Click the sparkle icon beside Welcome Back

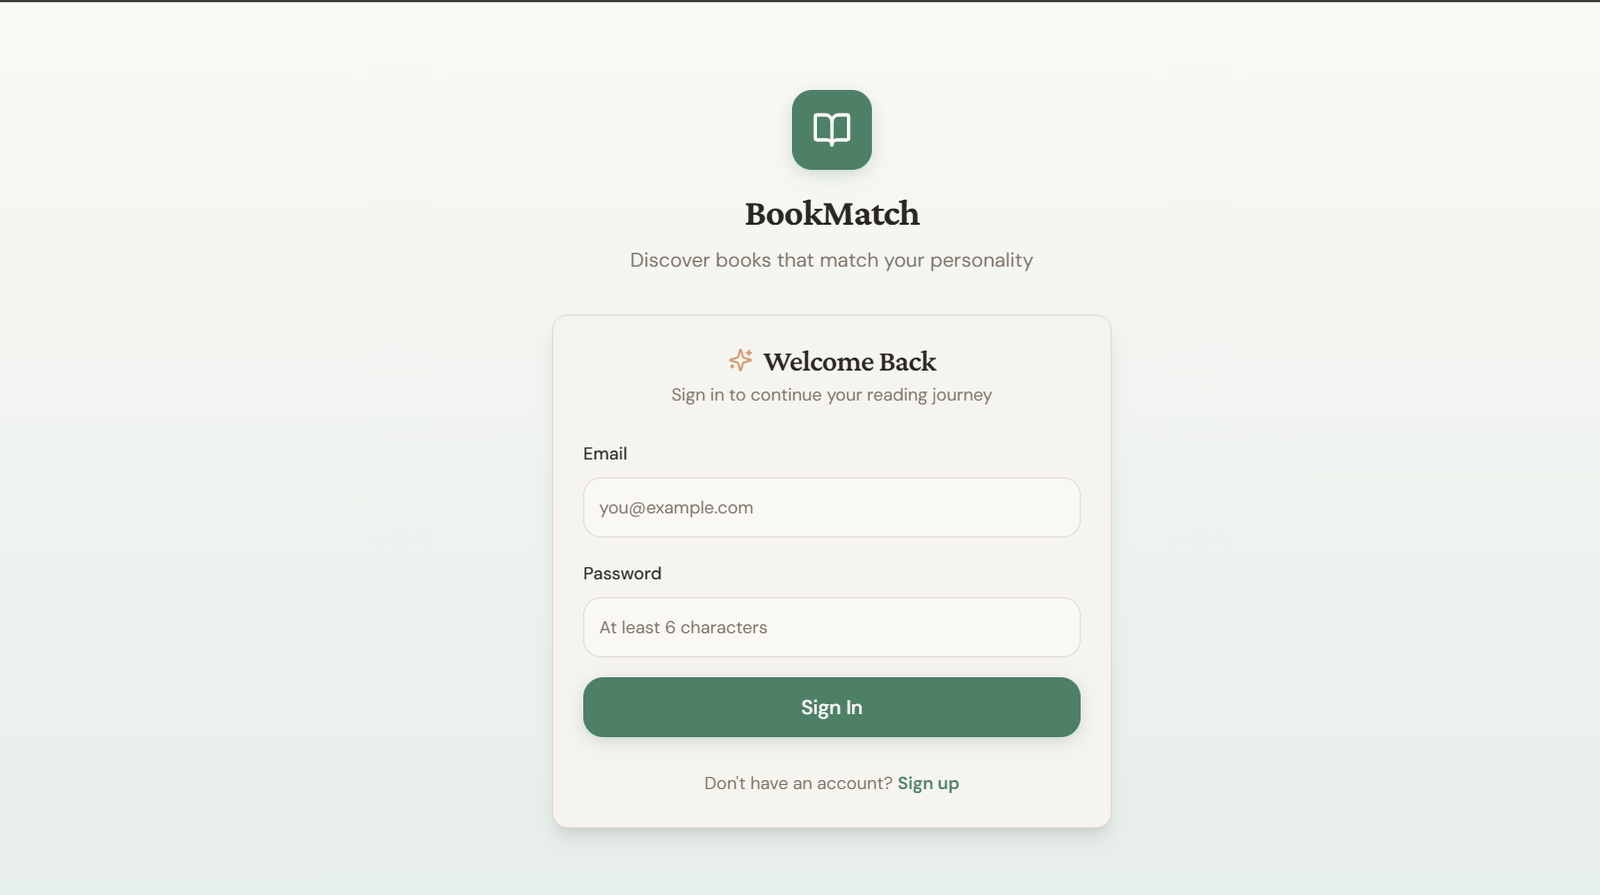pyautogui.click(x=740, y=360)
